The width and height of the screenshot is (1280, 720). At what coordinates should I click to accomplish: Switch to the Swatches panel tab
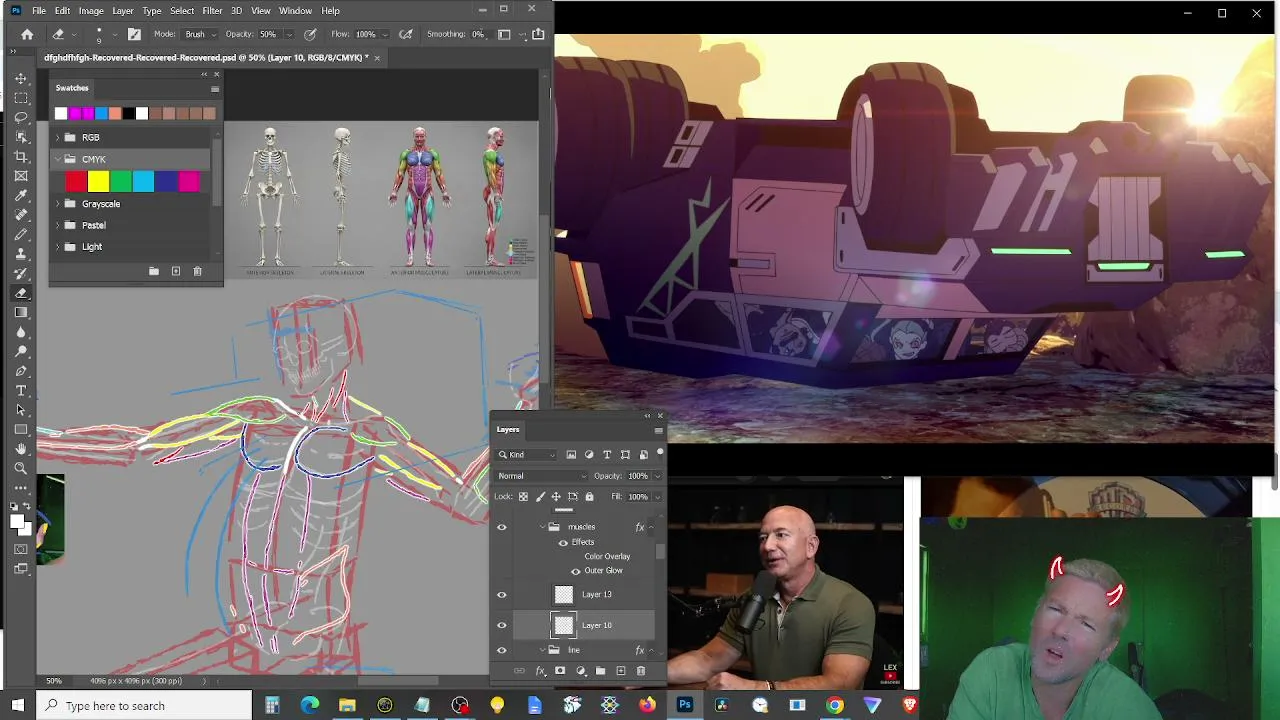[72, 88]
